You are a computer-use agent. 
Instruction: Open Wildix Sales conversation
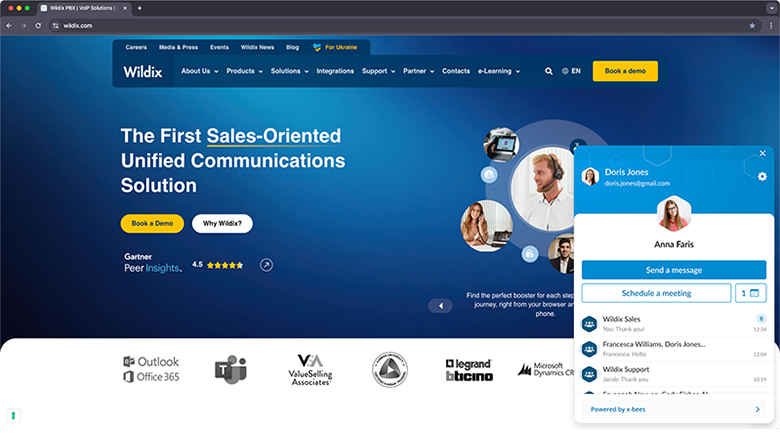pyautogui.click(x=674, y=324)
